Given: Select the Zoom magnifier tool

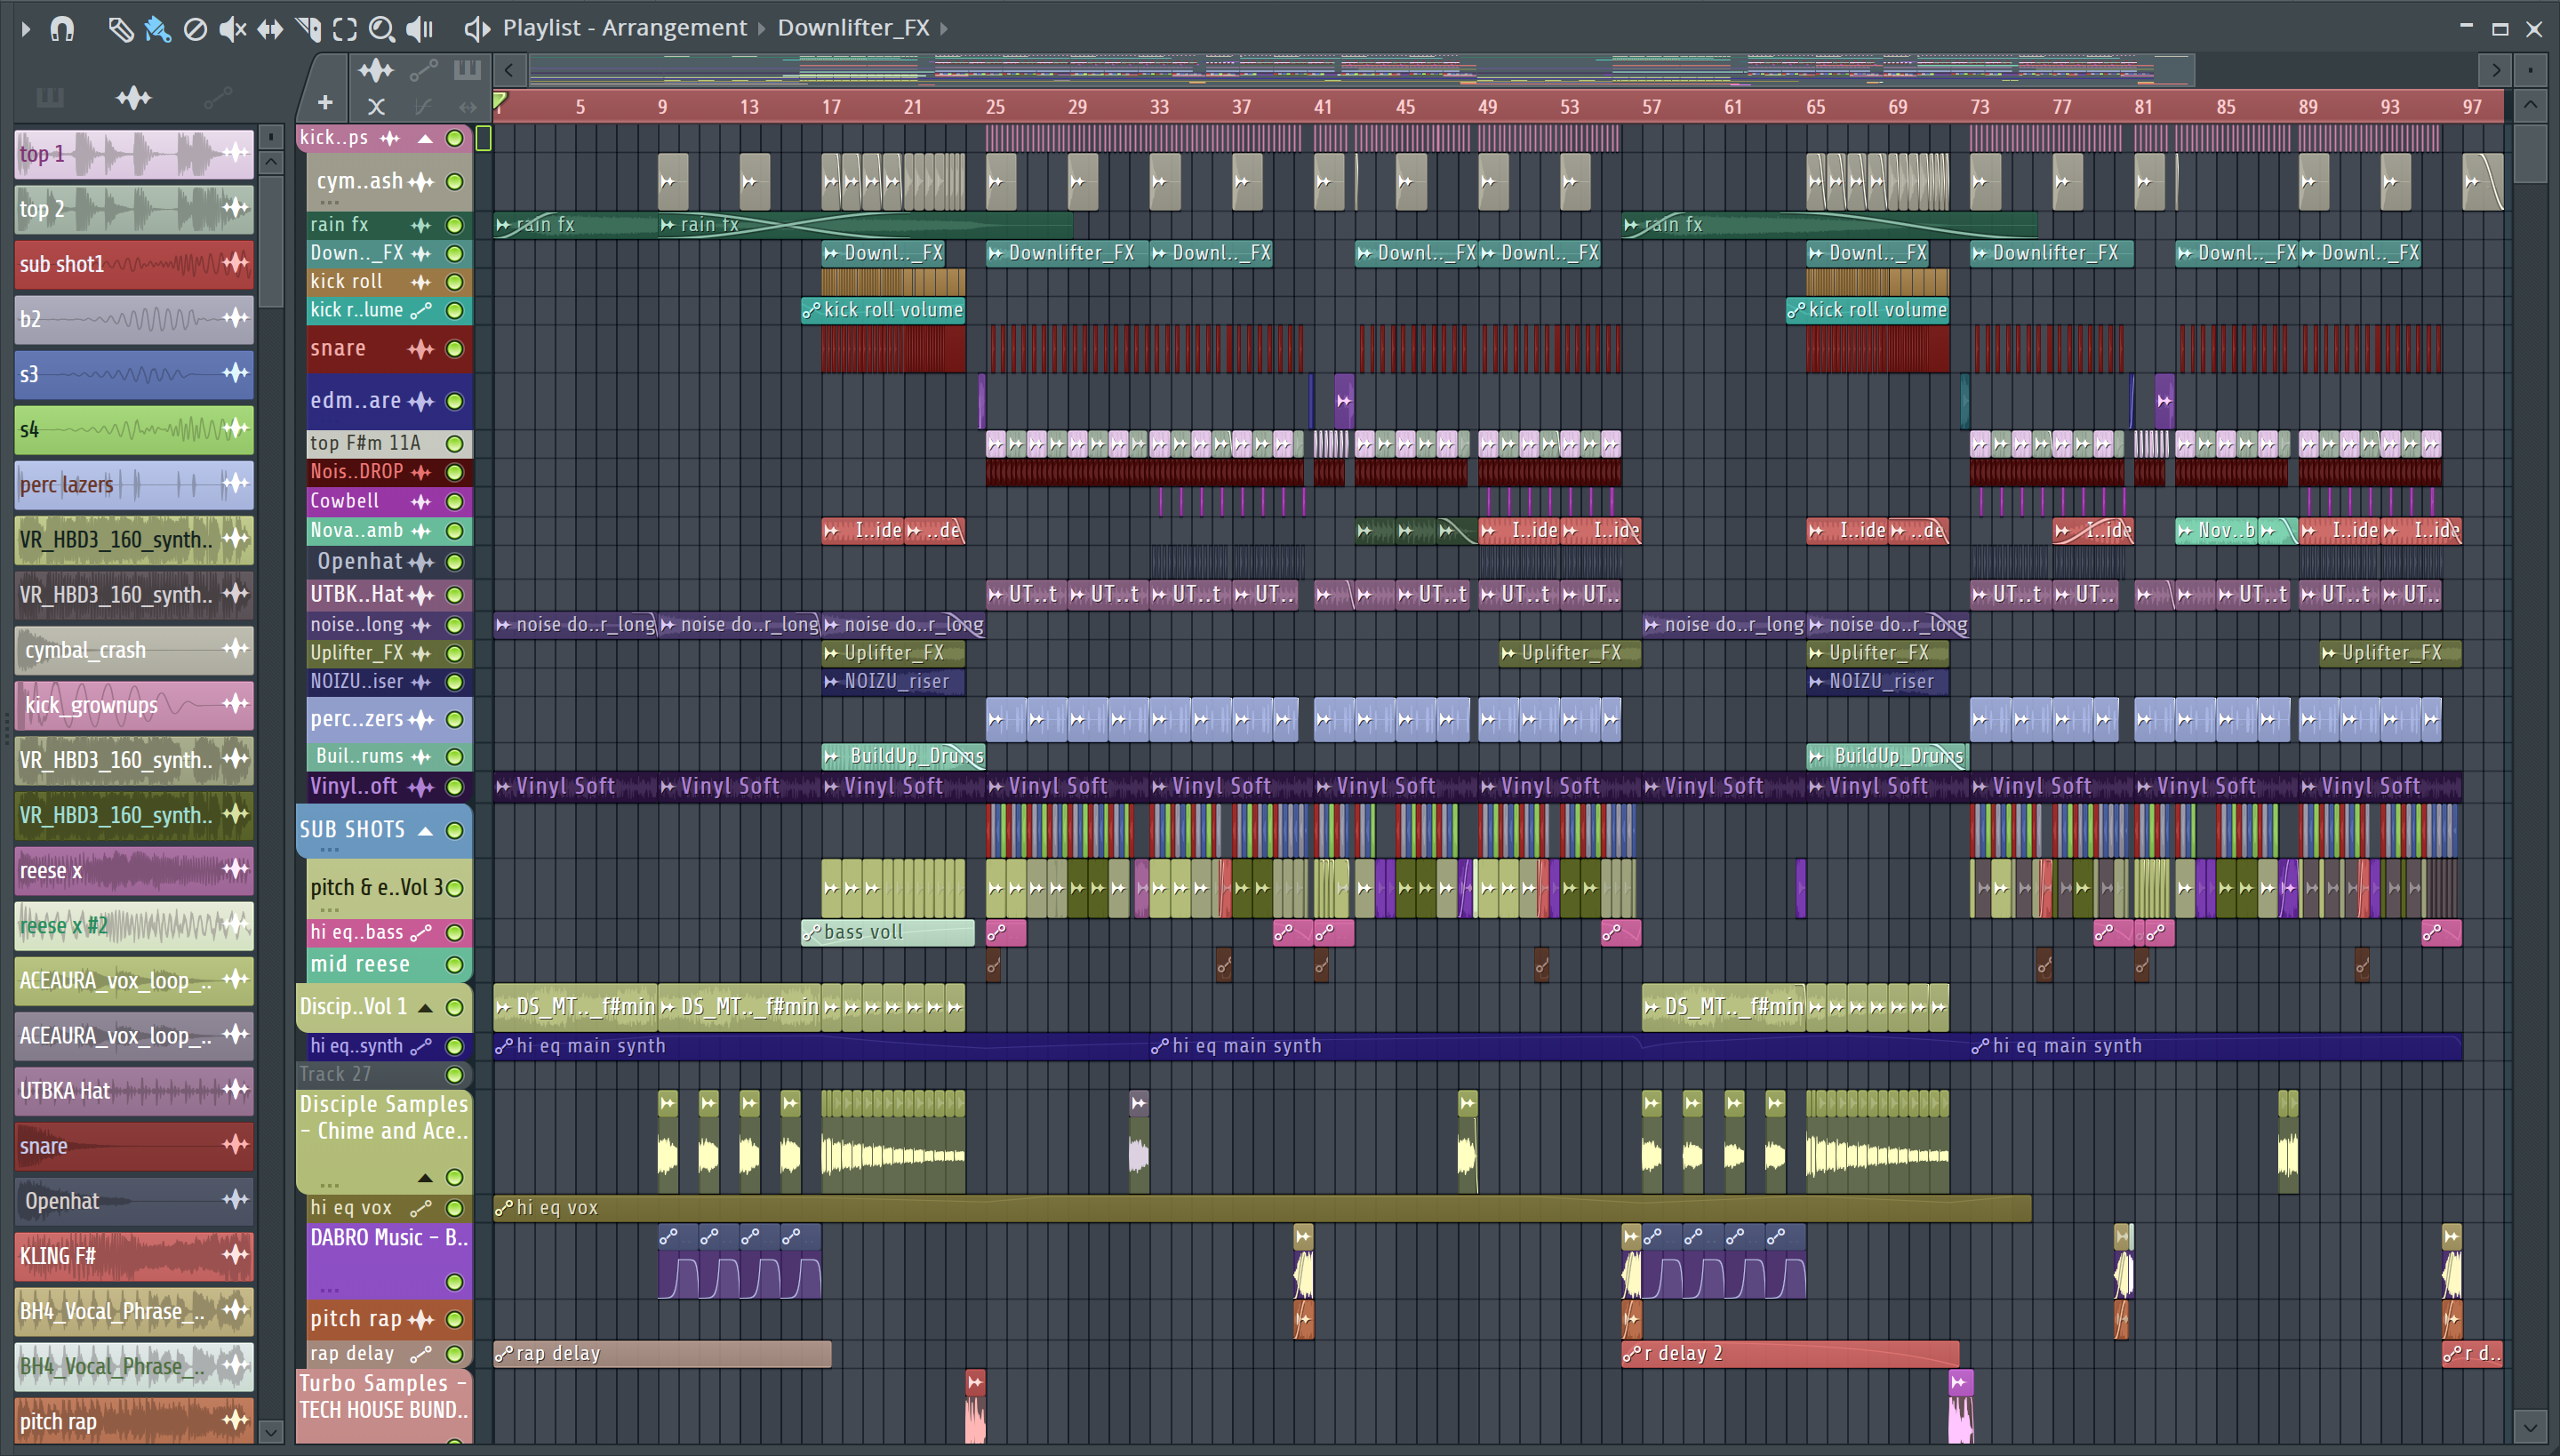Looking at the screenshot, I should tap(381, 28).
